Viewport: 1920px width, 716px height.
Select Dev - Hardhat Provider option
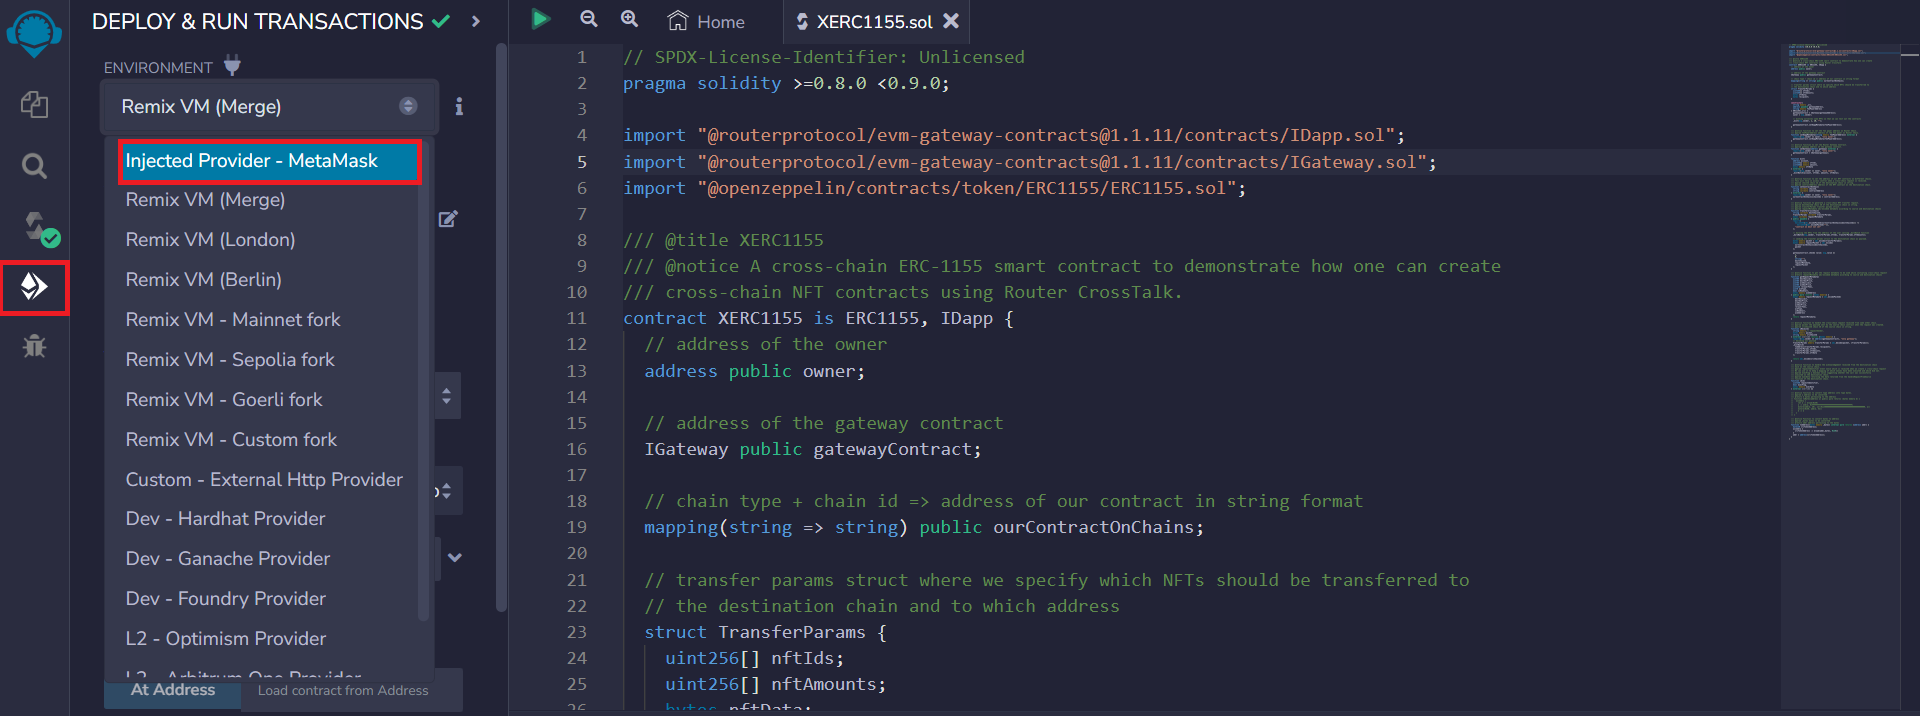point(225,519)
